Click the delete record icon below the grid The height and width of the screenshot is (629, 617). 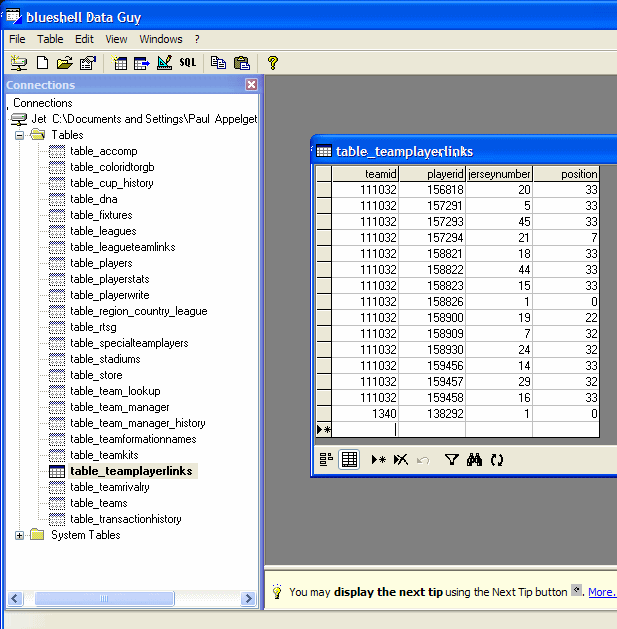click(x=400, y=460)
